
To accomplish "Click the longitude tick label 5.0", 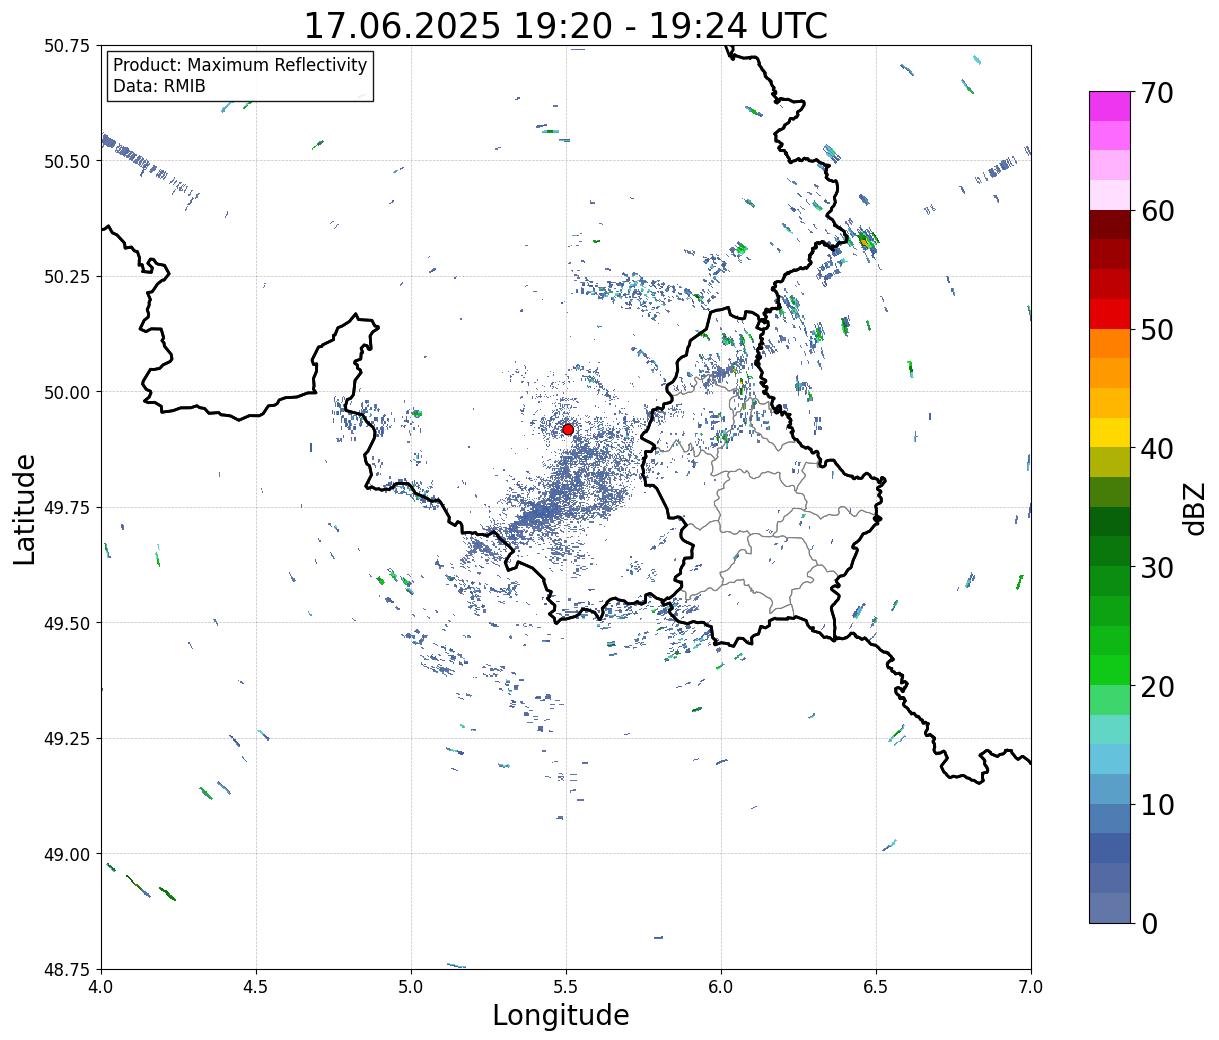I will 411,986.
